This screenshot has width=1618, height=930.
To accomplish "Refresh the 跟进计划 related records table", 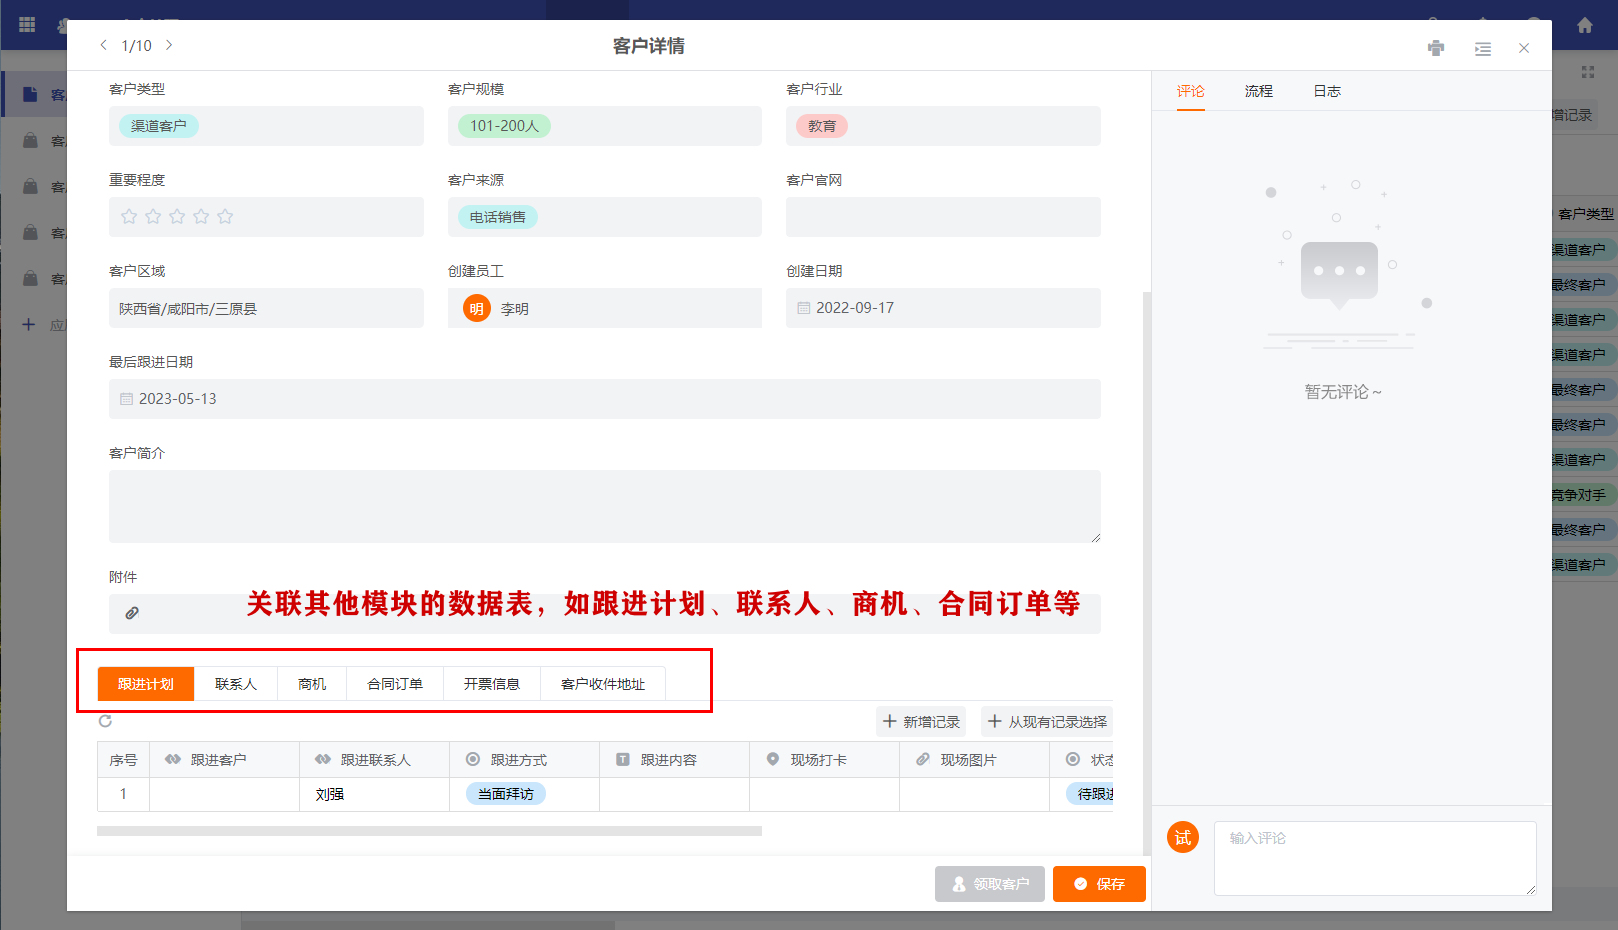I will 105,720.
